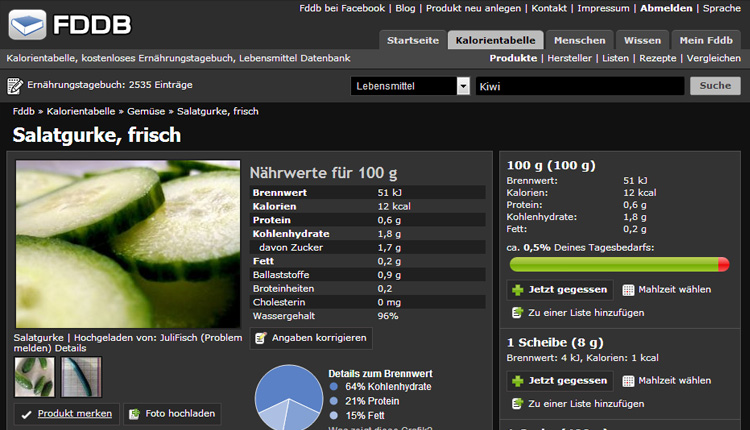
Task: Open the Hersteller submenu item
Action: click(x=569, y=58)
